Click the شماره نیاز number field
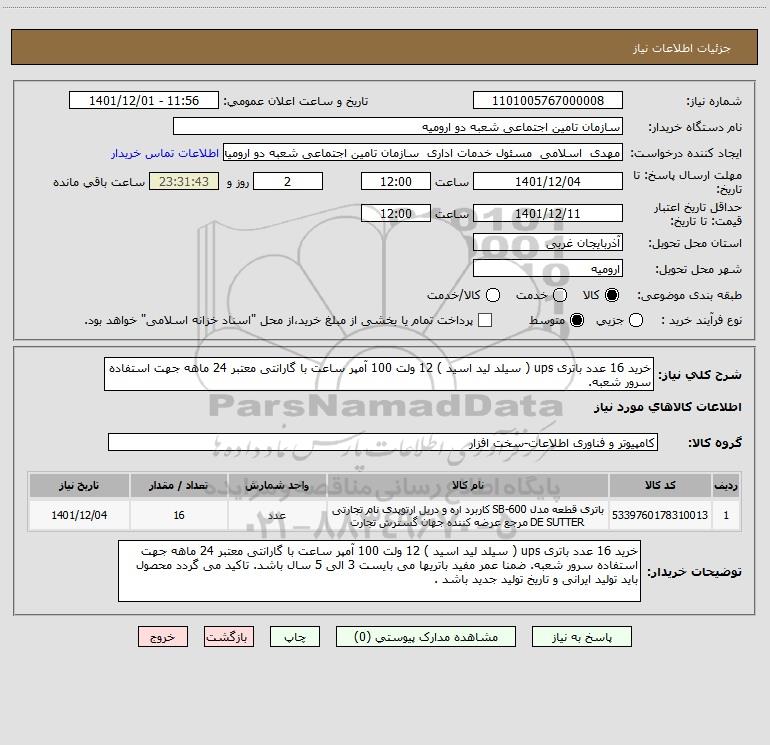The image size is (770, 745). (548, 101)
